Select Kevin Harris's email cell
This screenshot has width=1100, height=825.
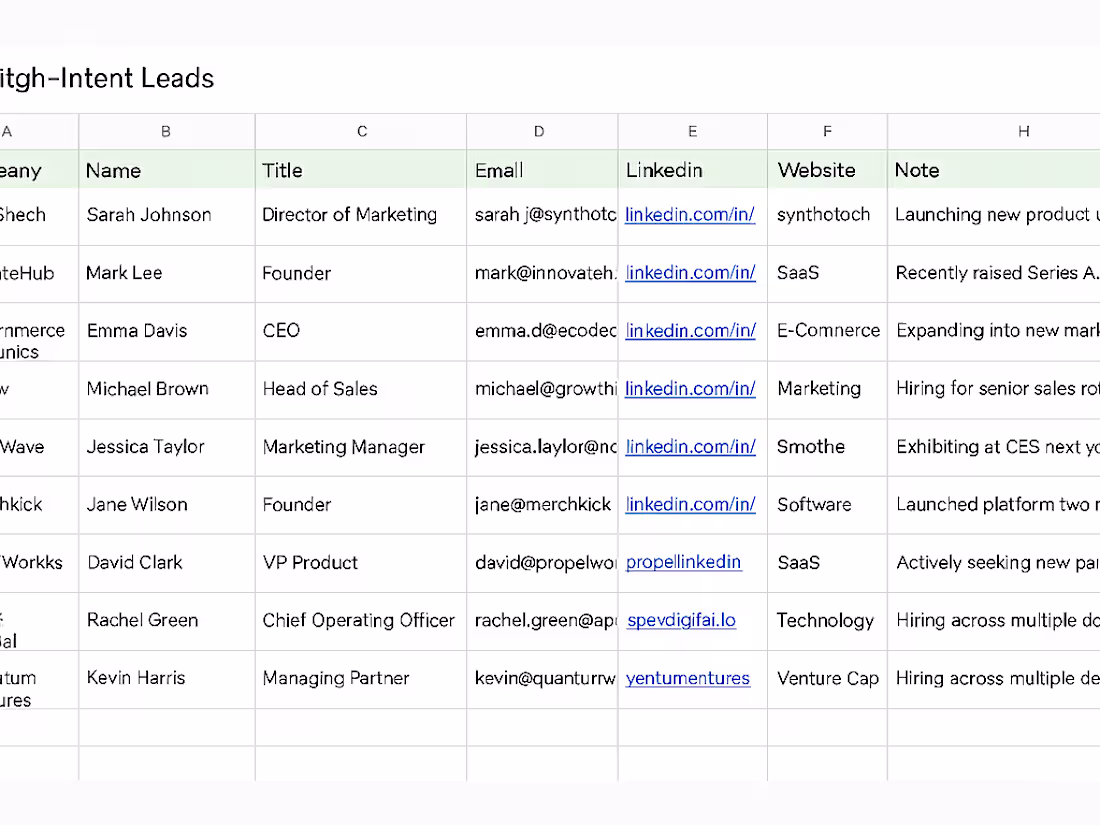[539, 678]
